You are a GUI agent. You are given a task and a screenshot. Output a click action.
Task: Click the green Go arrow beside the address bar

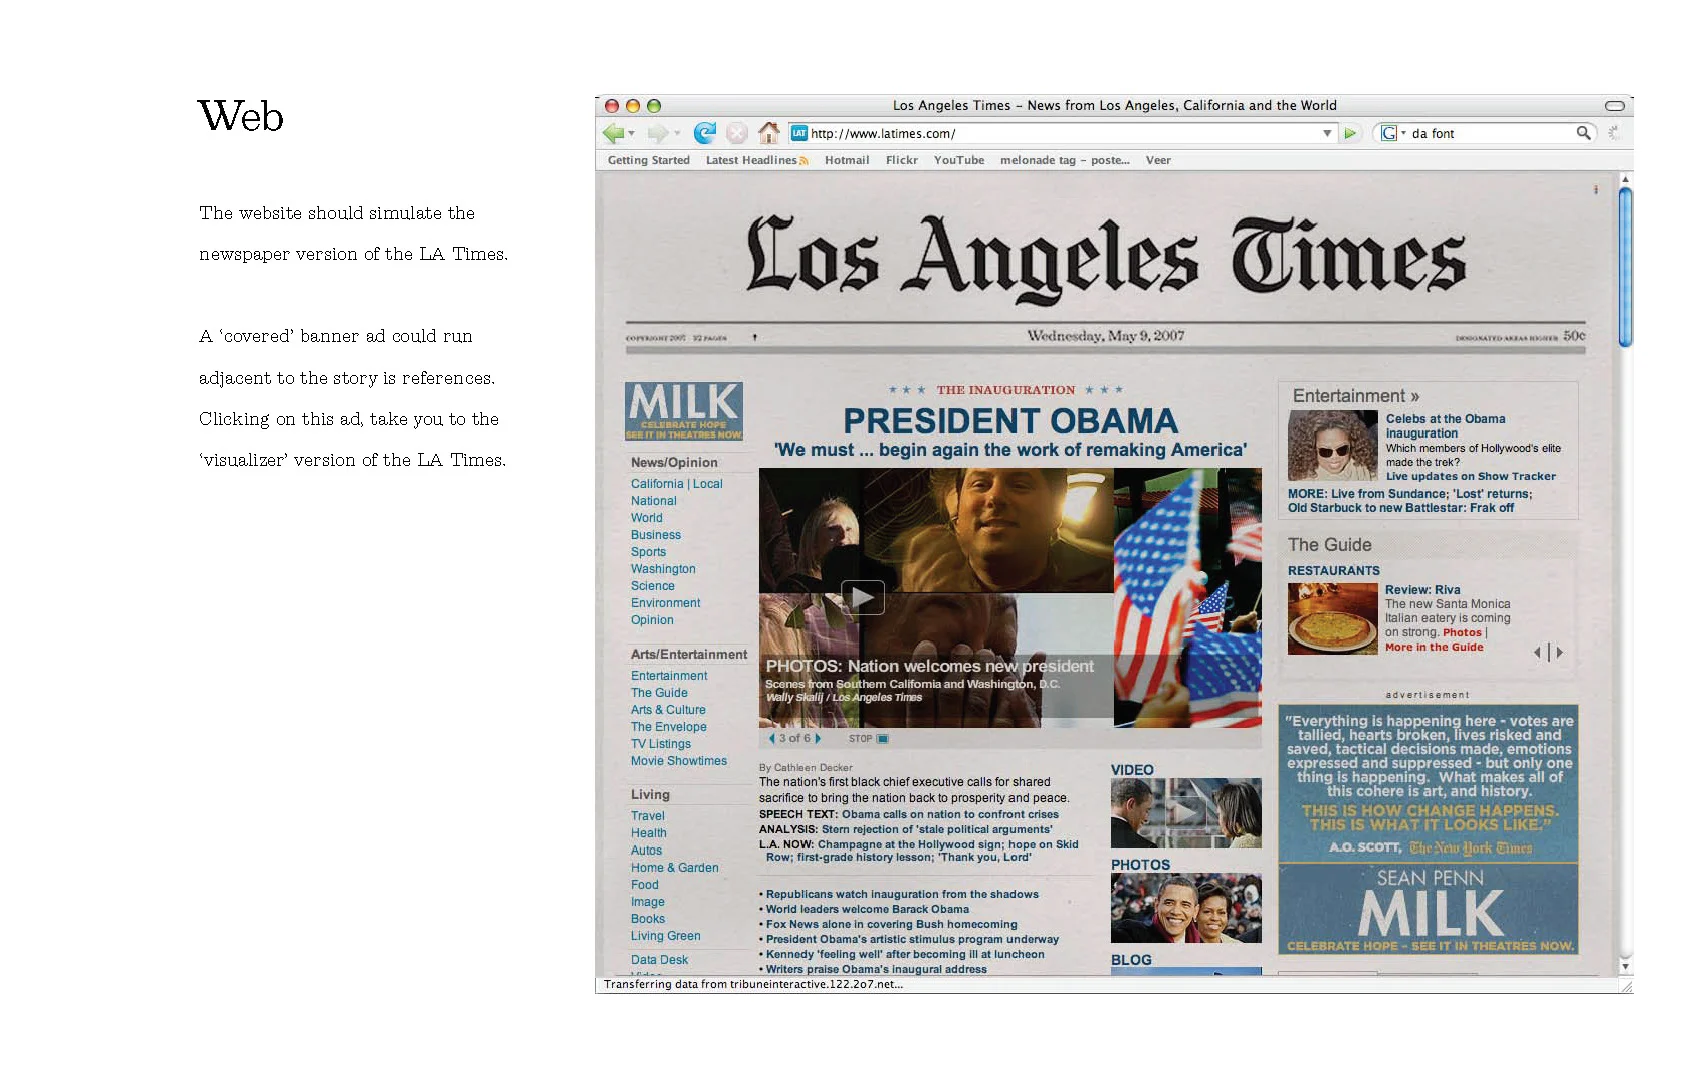coord(1350,133)
